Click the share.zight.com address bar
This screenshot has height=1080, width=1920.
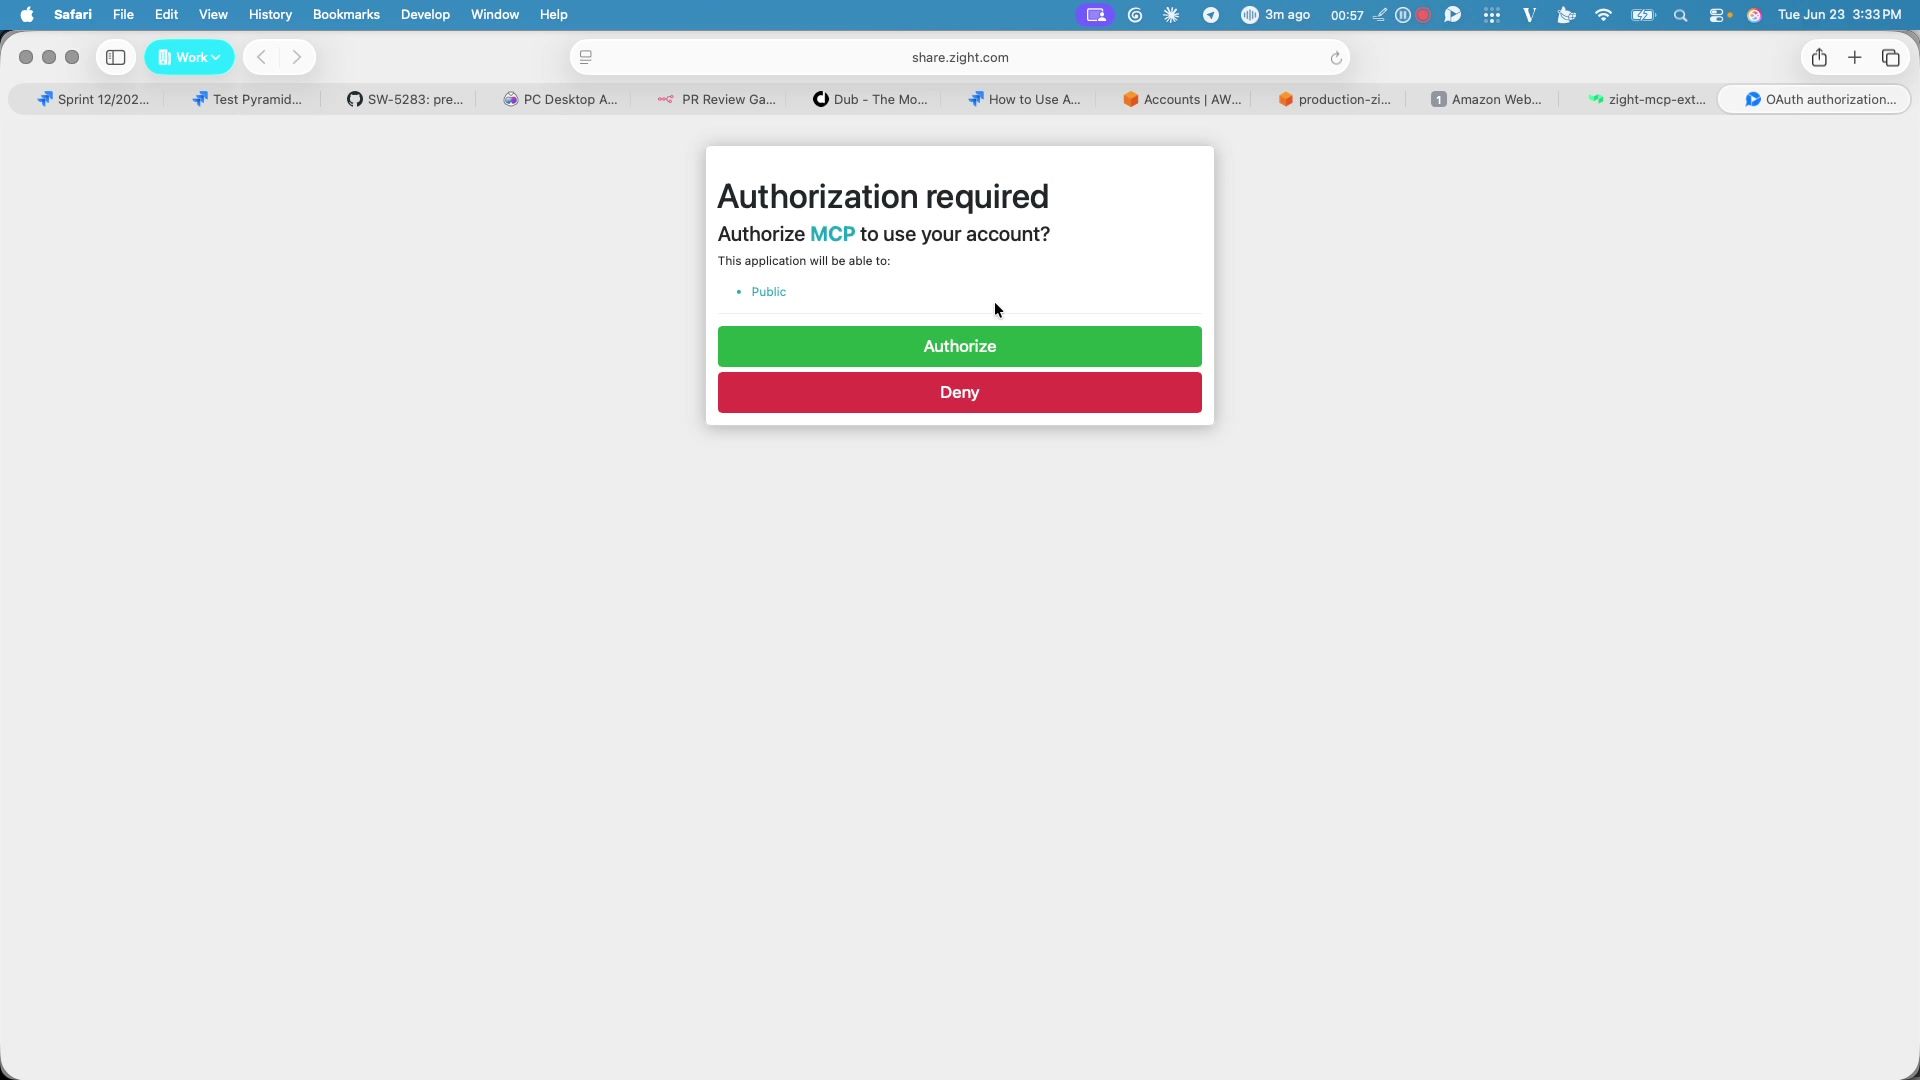[x=959, y=57]
